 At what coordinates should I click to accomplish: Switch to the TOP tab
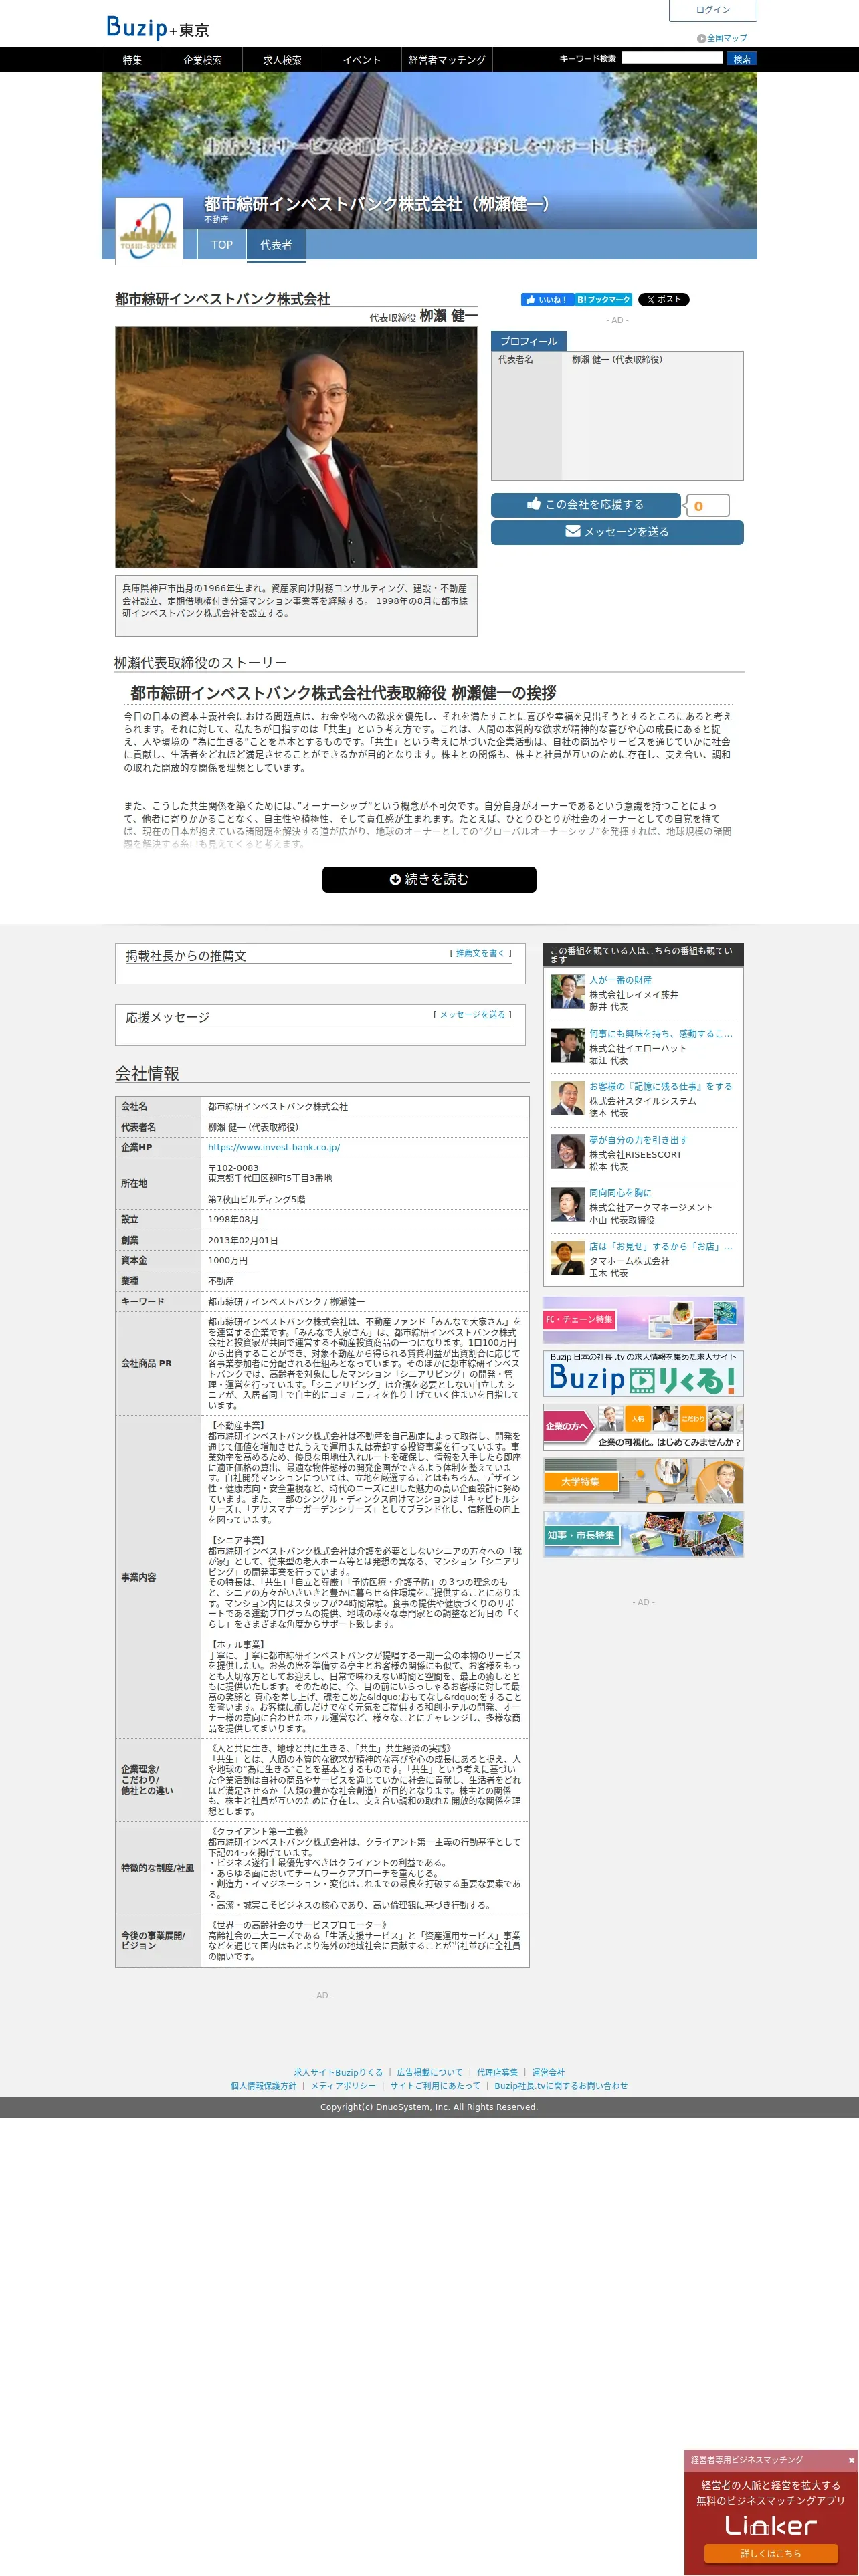[x=222, y=245]
